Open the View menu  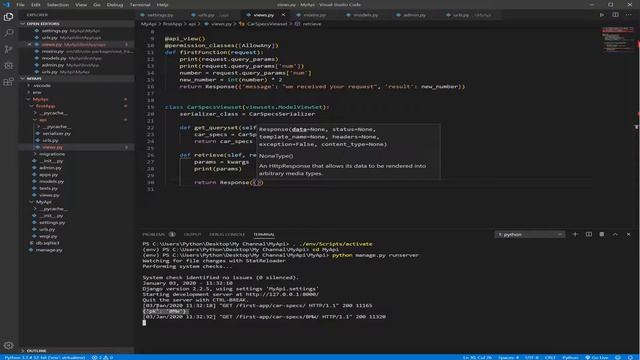(81, 4)
